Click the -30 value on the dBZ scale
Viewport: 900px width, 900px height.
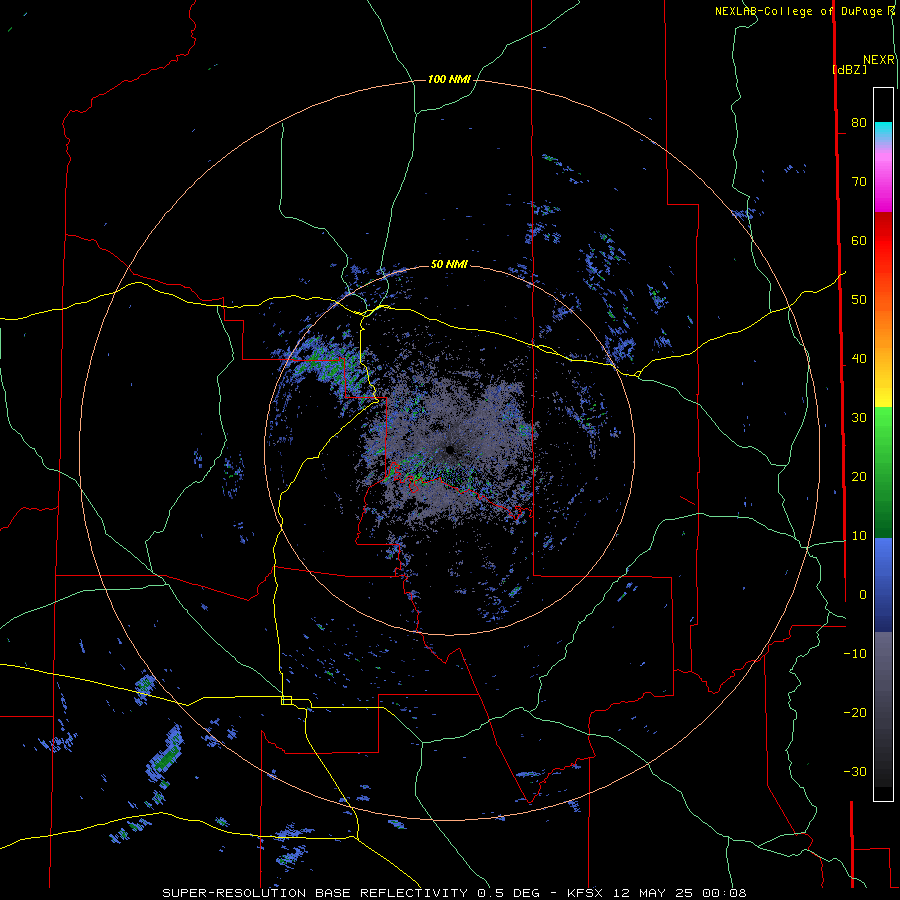[855, 771]
